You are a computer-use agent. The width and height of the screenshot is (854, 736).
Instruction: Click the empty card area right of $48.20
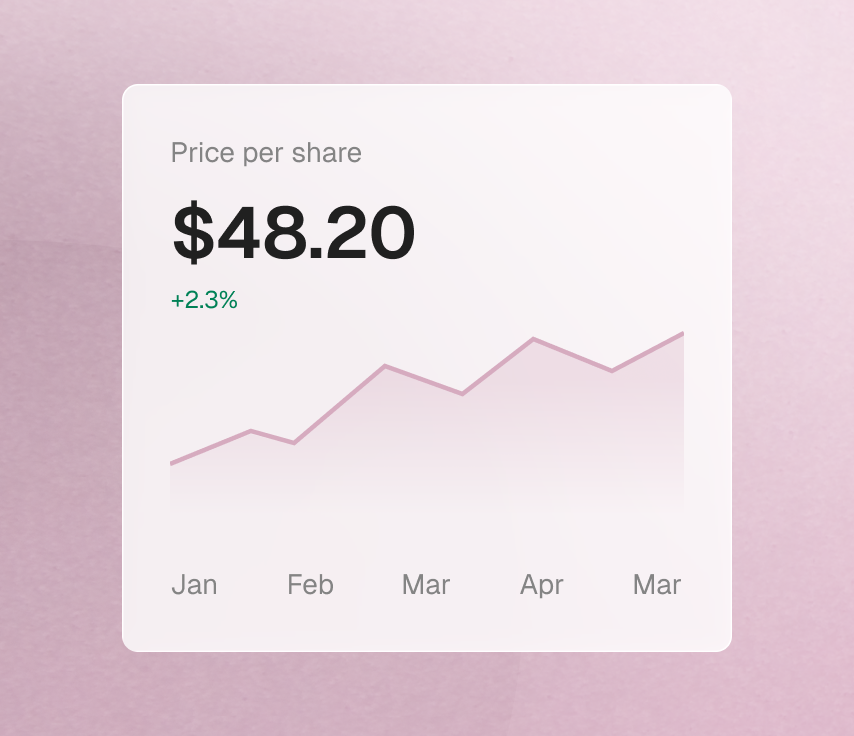(566, 233)
